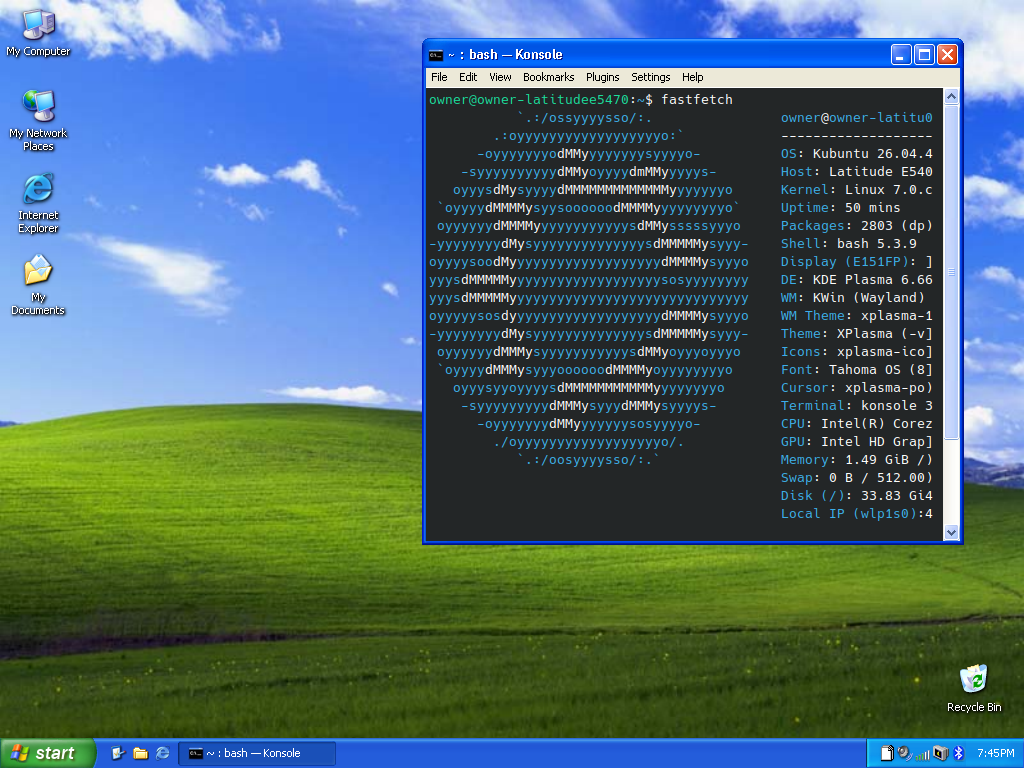
Task: Click the Konsole title bar terminal icon
Action: pos(436,55)
